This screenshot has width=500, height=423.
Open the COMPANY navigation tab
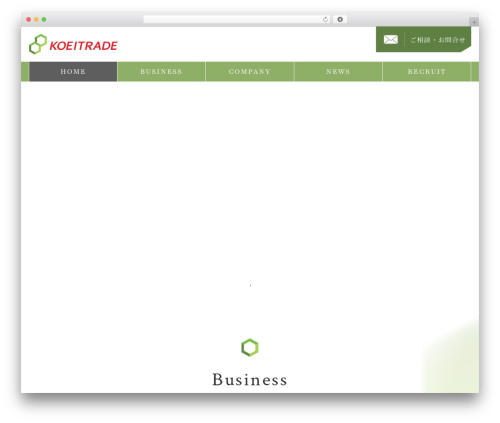250,72
